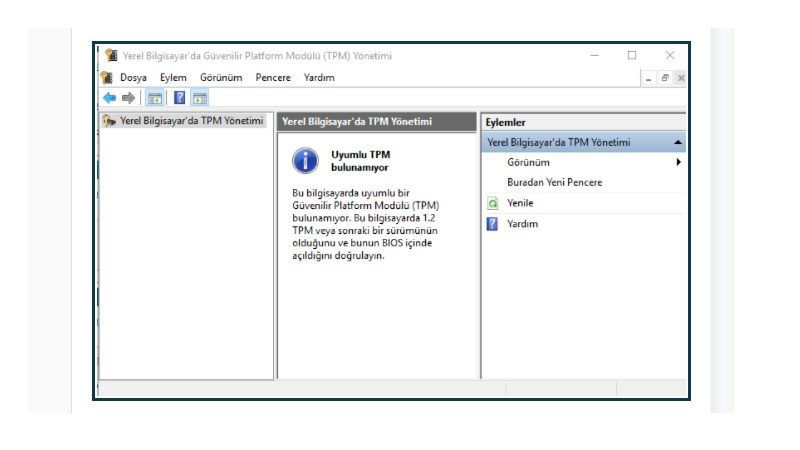This screenshot has height=450, width=800.
Task: Toggle the Show/Hide Action Pane toolbar icon
Action: [199, 98]
